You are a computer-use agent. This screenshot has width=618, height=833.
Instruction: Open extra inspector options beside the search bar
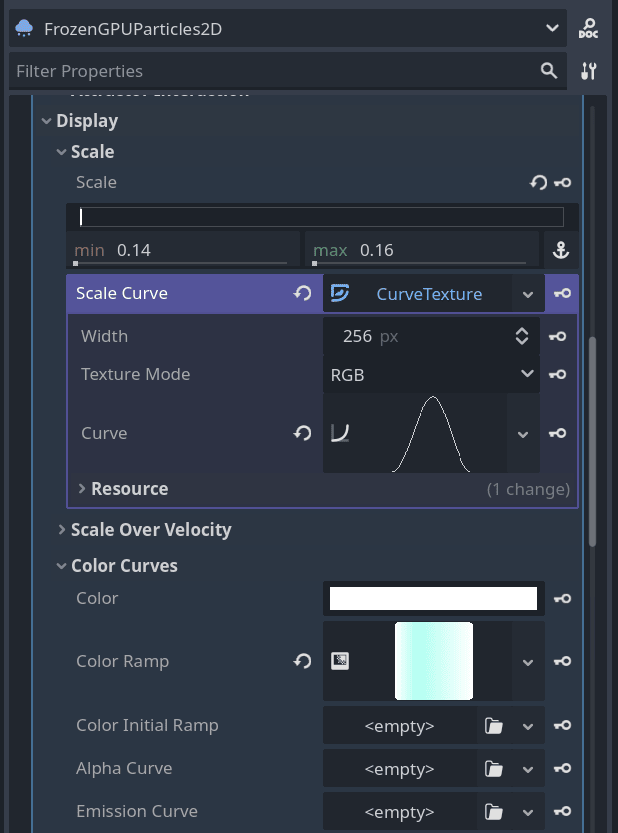(x=588, y=71)
